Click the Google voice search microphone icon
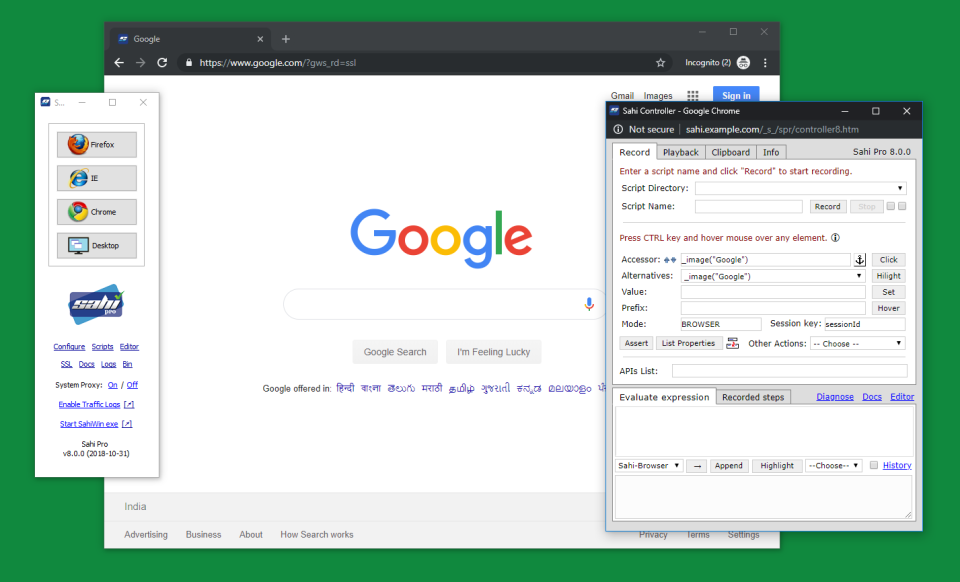 pyautogui.click(x=589, y=304)
